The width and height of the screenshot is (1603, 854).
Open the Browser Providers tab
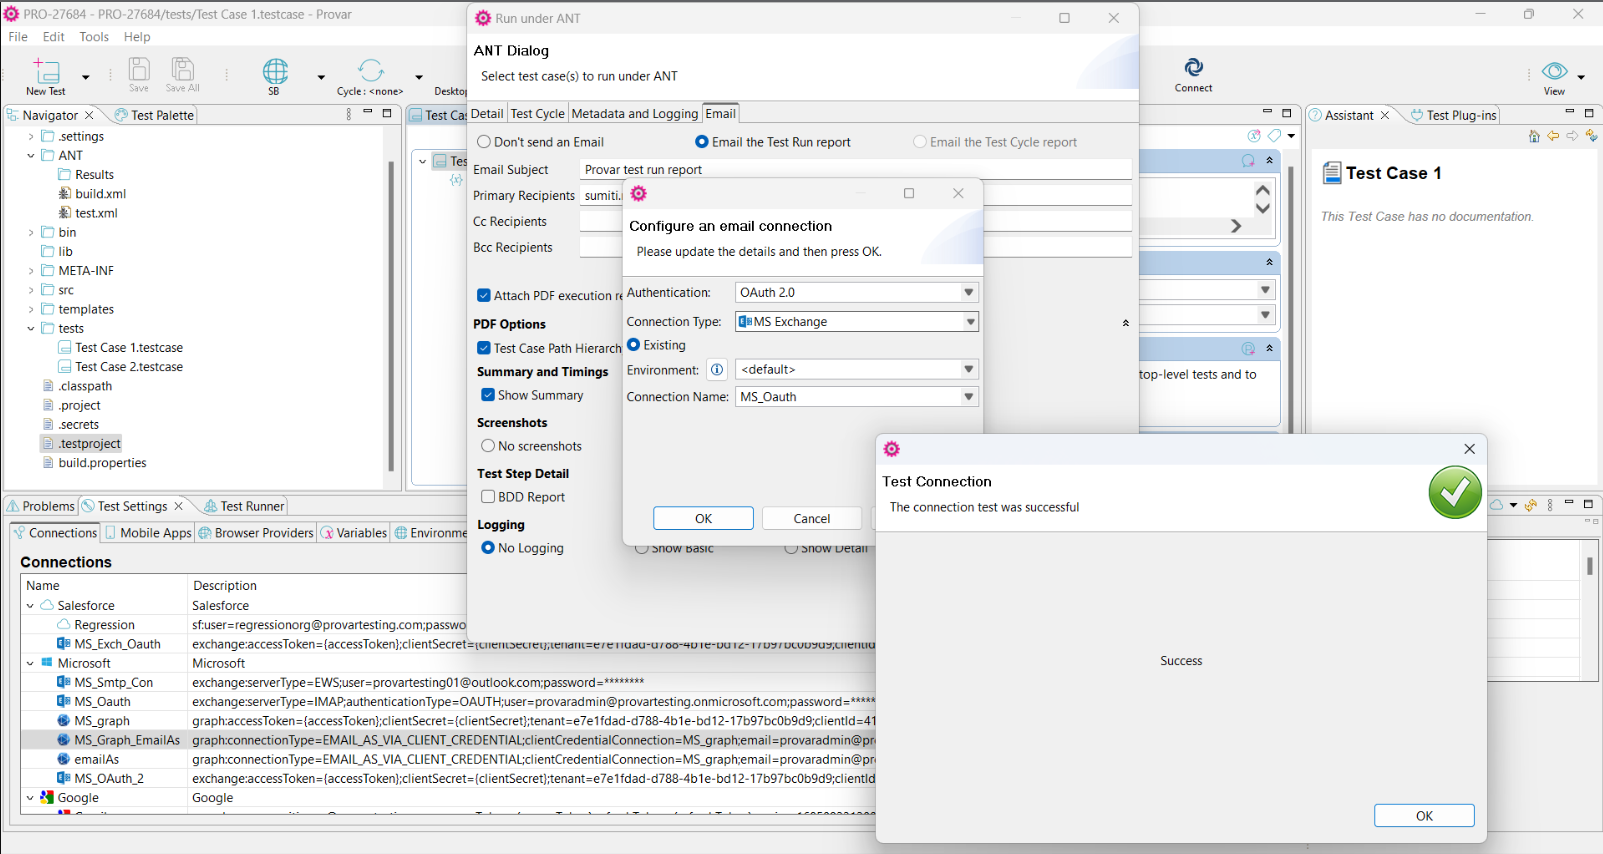256,533
